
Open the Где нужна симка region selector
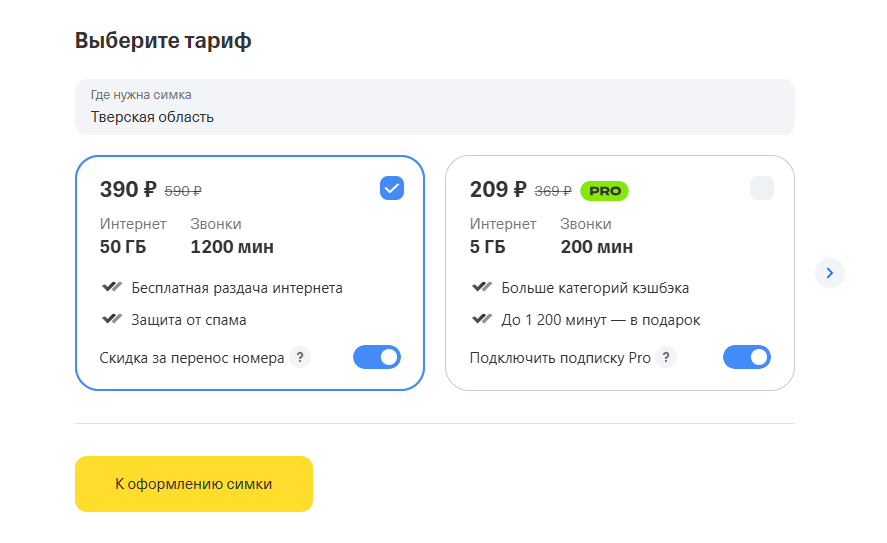tap(434, 107)
